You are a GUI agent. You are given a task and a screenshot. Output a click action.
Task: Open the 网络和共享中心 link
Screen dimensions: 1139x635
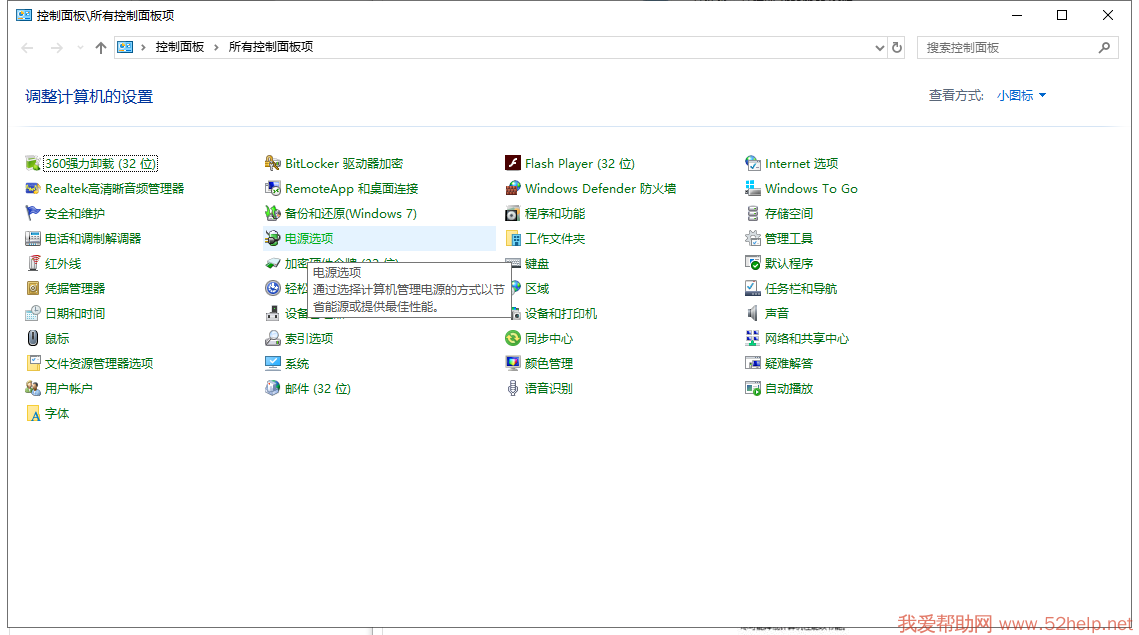pyautogui.click(x=806, y=339)
